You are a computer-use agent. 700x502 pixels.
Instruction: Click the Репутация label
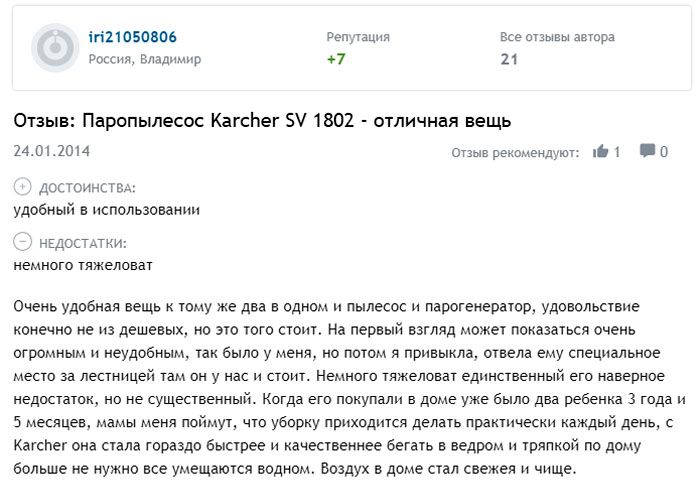click(x=358, y=37)
